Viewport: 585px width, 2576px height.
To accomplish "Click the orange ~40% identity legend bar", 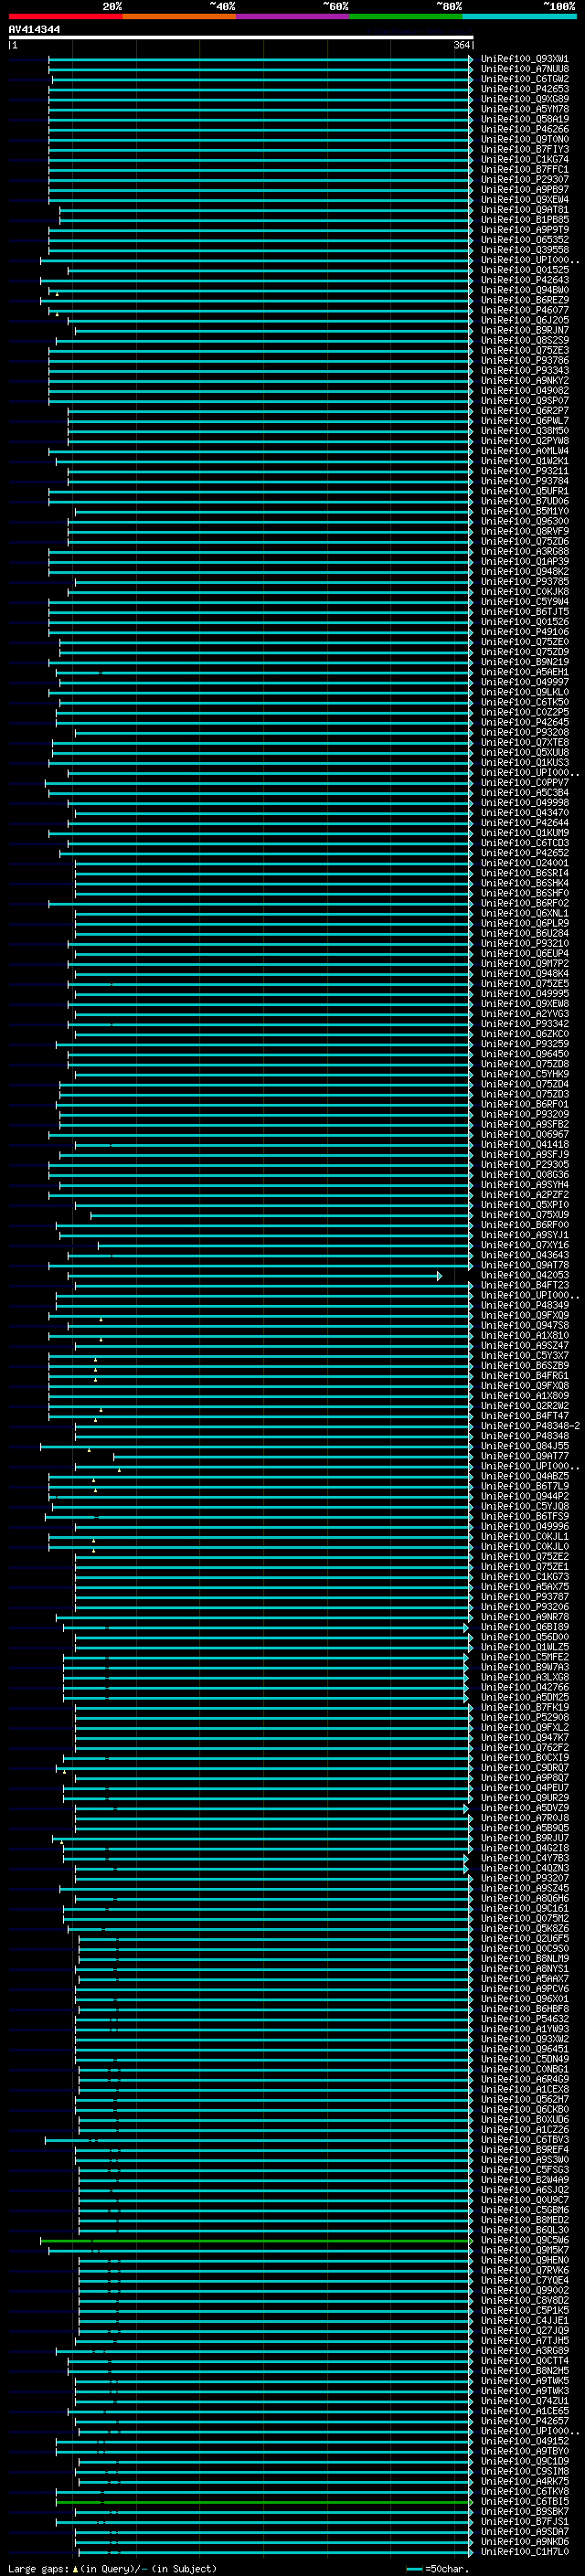I will pyautogui.click(x=179, y=16).
